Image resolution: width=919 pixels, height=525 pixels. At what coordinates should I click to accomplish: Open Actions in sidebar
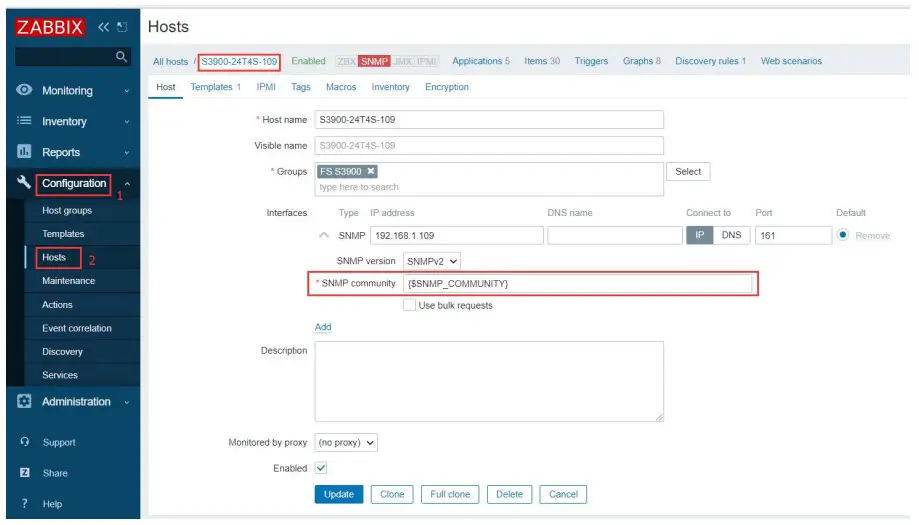click(57, 305)
